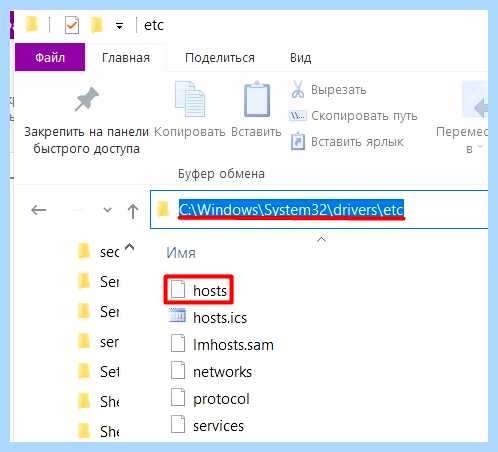Click the Скопировать путь path icon
Image resolution: width=498 pixels, height=452 pixels.
point(297,116)
